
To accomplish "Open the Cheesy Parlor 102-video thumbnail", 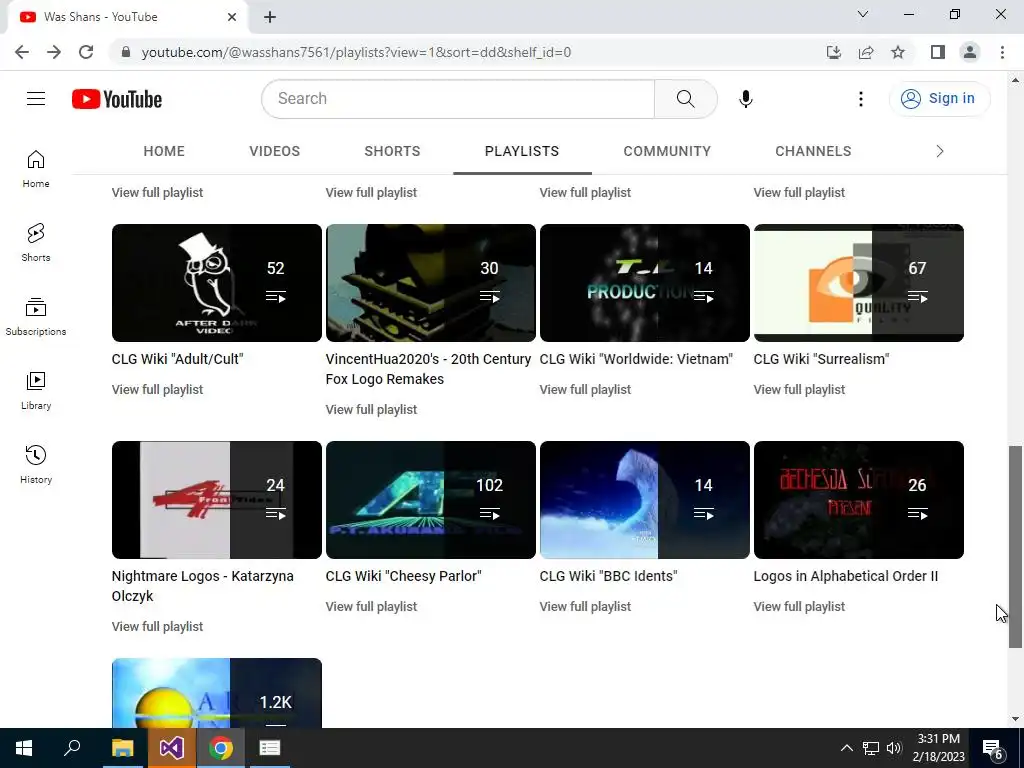I will 430,500.
